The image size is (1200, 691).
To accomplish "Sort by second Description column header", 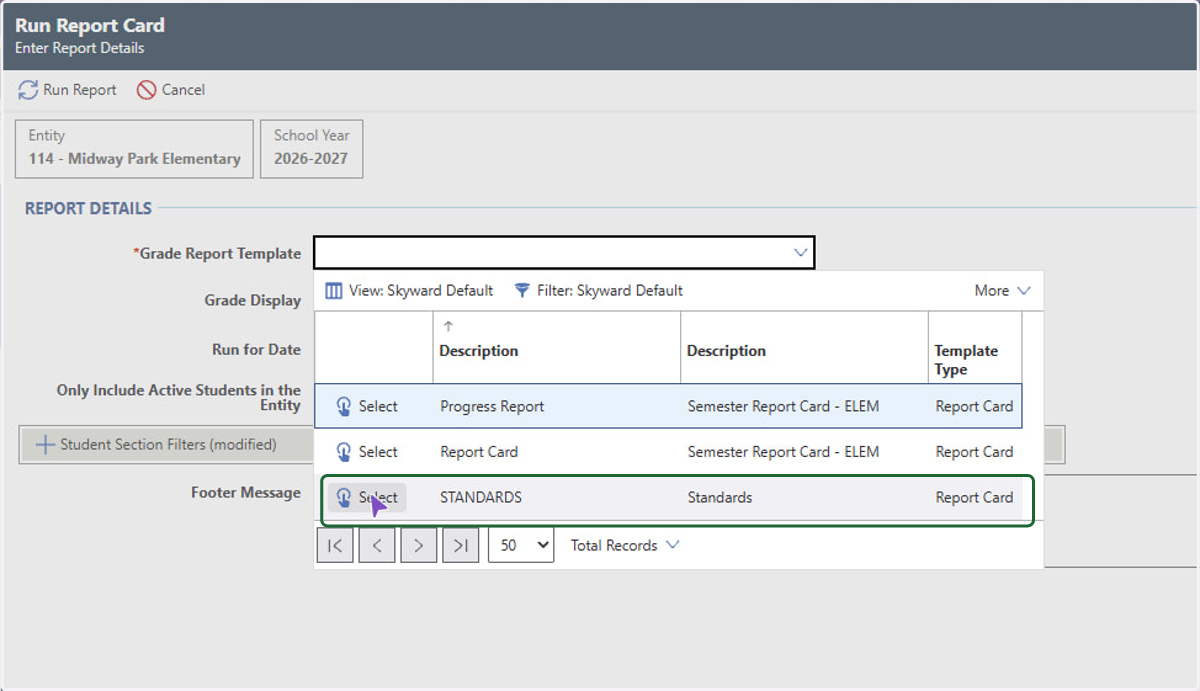I will pyautogui.click(x=726, y=351).
